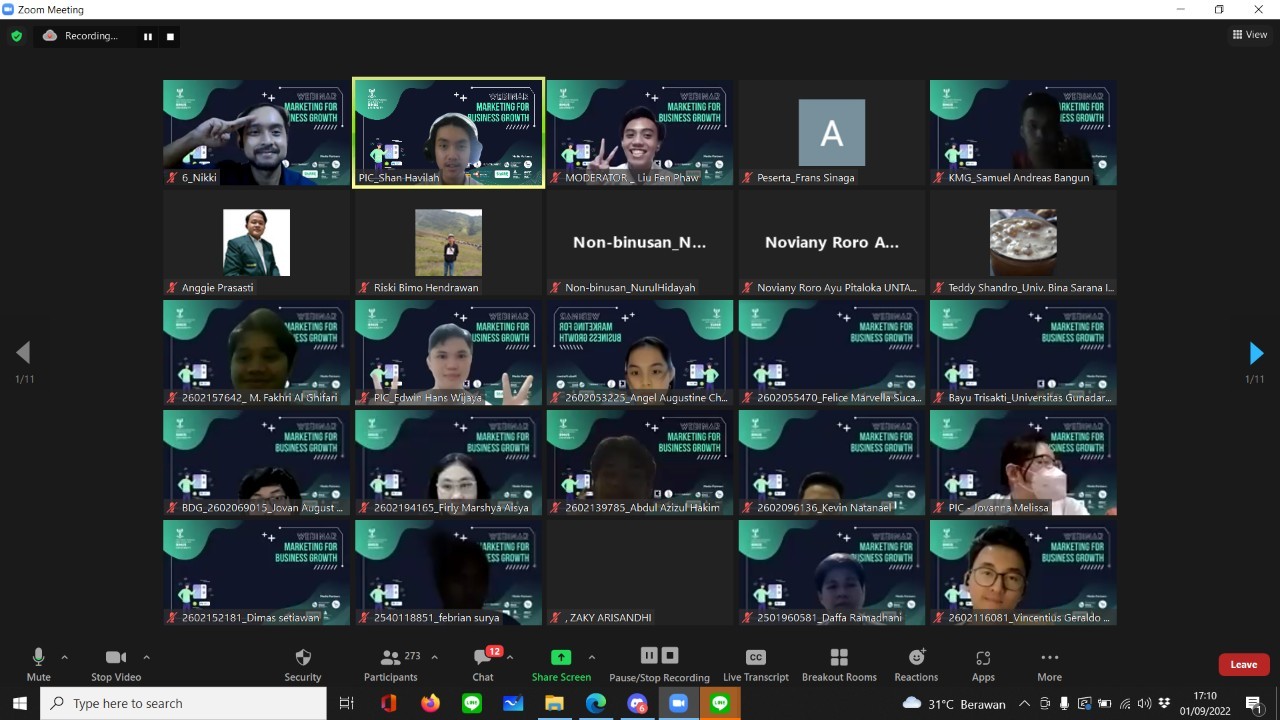Viewport: 1280px width, 720px height.
Task: Open Task View on taskbar
Action: pyautogui.click(x=347, y=703)
